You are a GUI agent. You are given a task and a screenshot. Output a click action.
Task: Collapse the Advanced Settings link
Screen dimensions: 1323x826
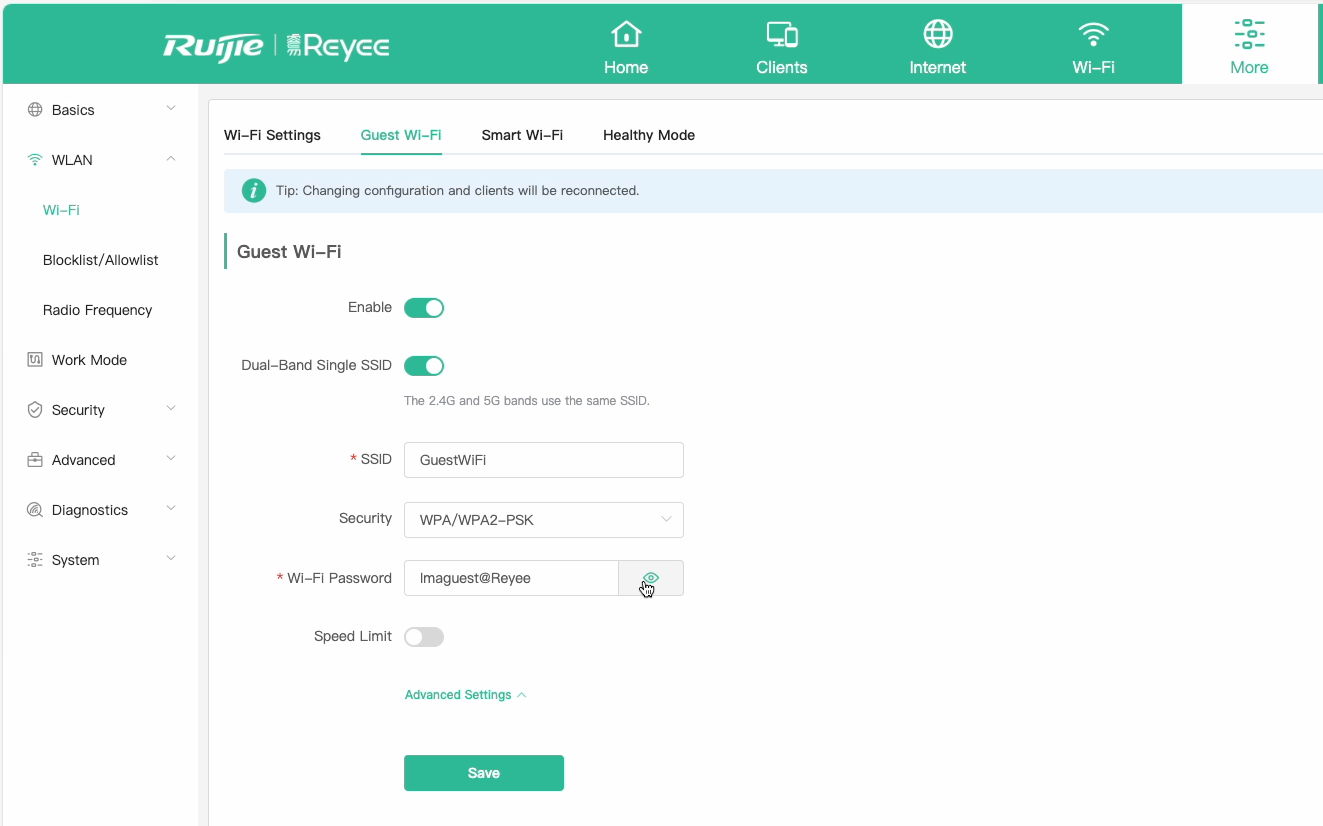[x=465, y=695]
